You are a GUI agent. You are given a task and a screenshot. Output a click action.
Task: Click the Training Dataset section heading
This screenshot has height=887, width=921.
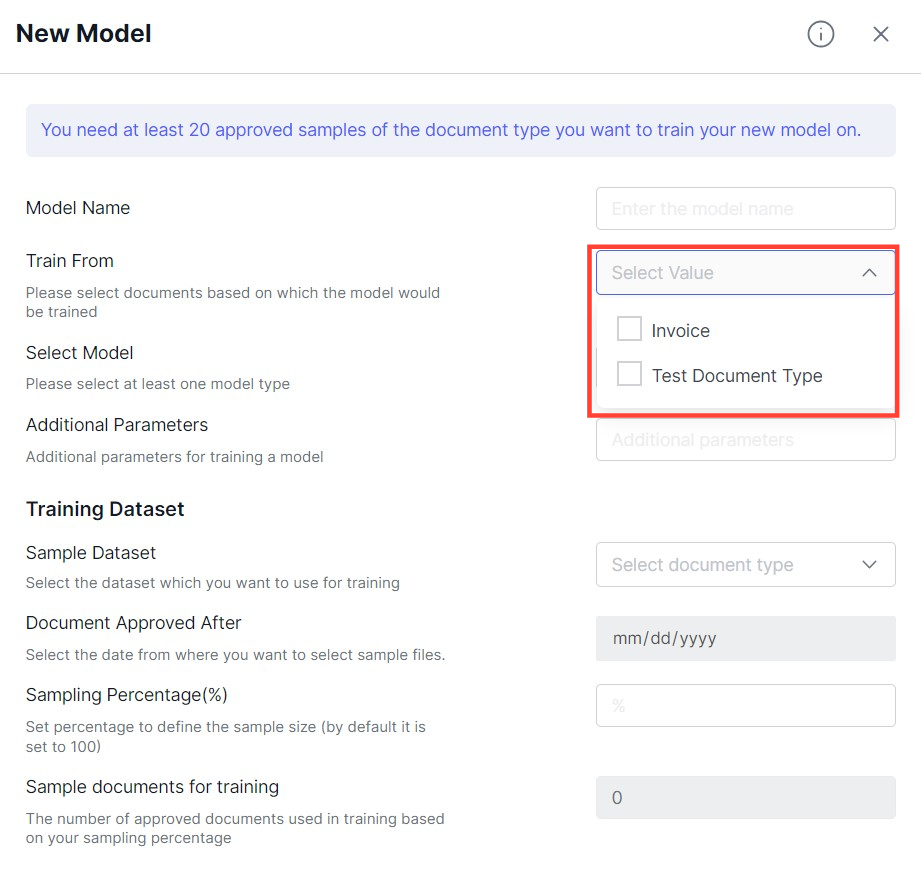[105, 509]
